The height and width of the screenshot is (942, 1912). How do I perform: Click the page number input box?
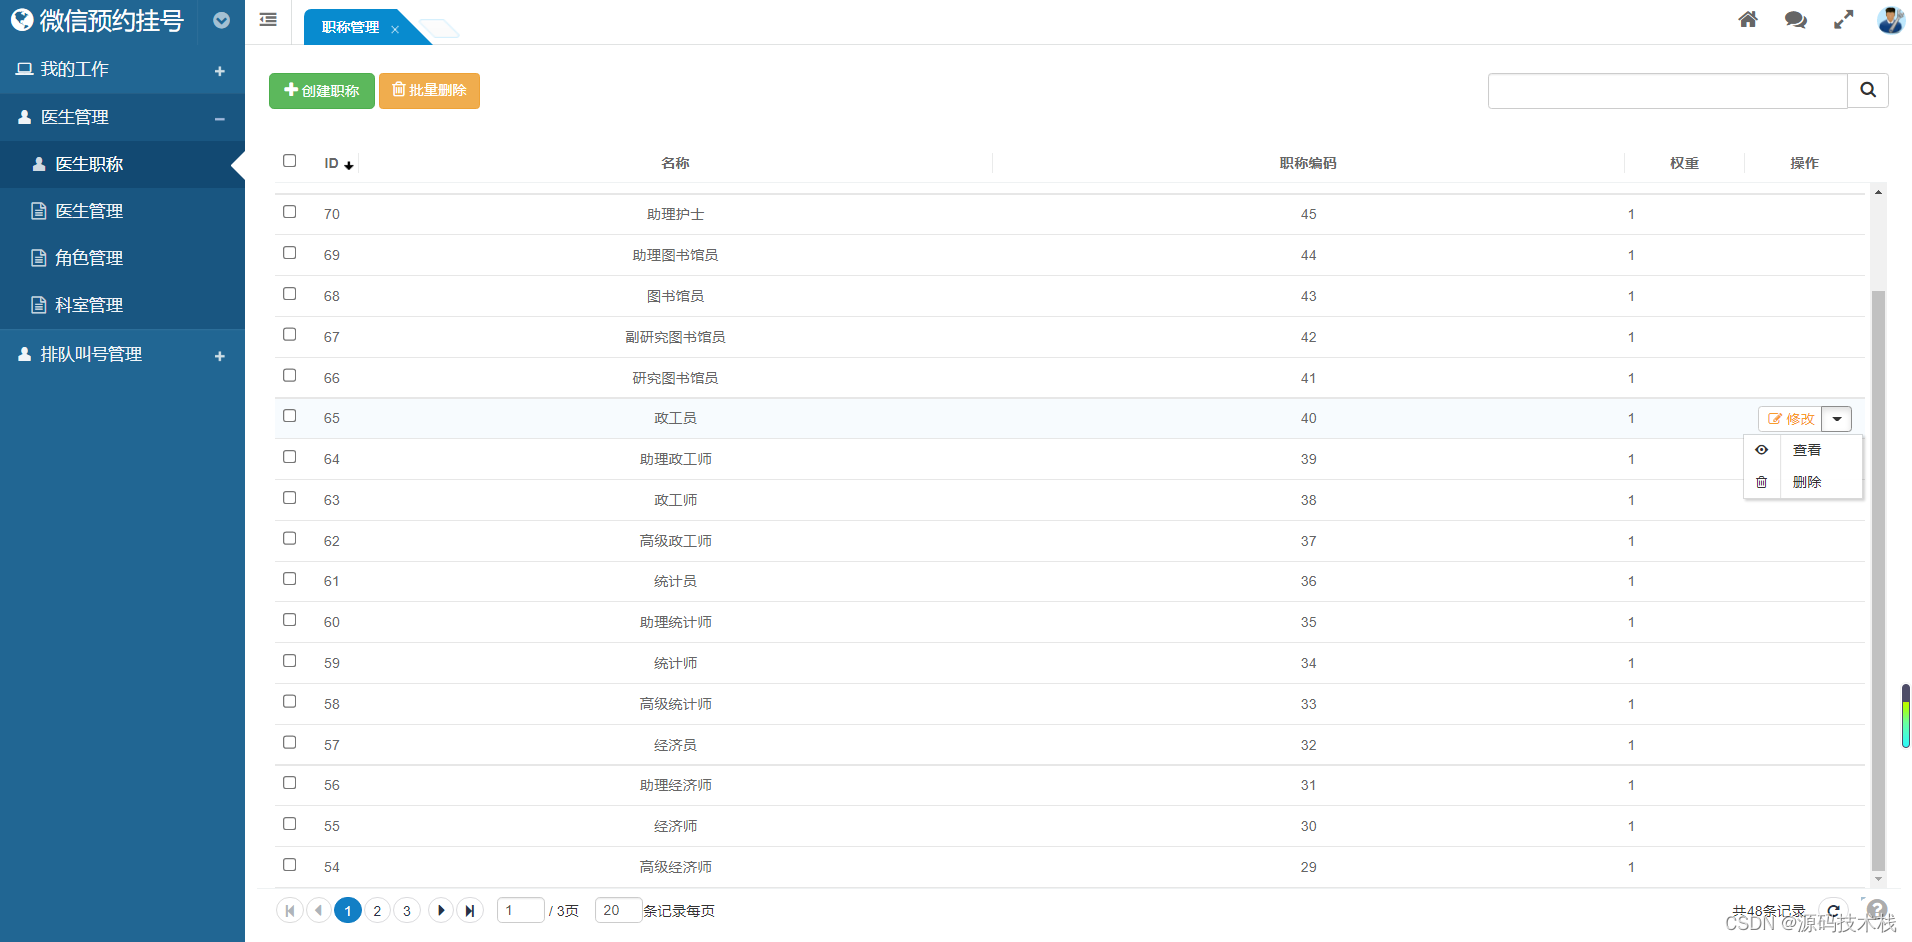point(521,910)
